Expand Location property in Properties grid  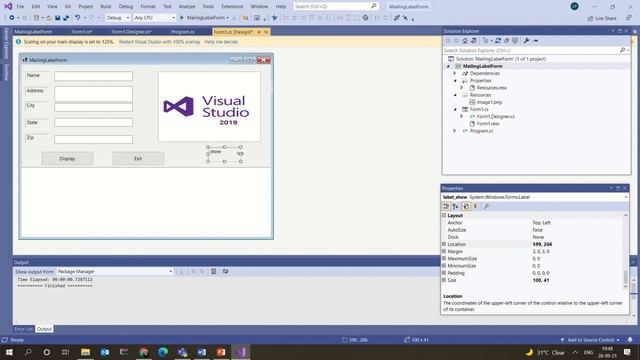point(444,244)
